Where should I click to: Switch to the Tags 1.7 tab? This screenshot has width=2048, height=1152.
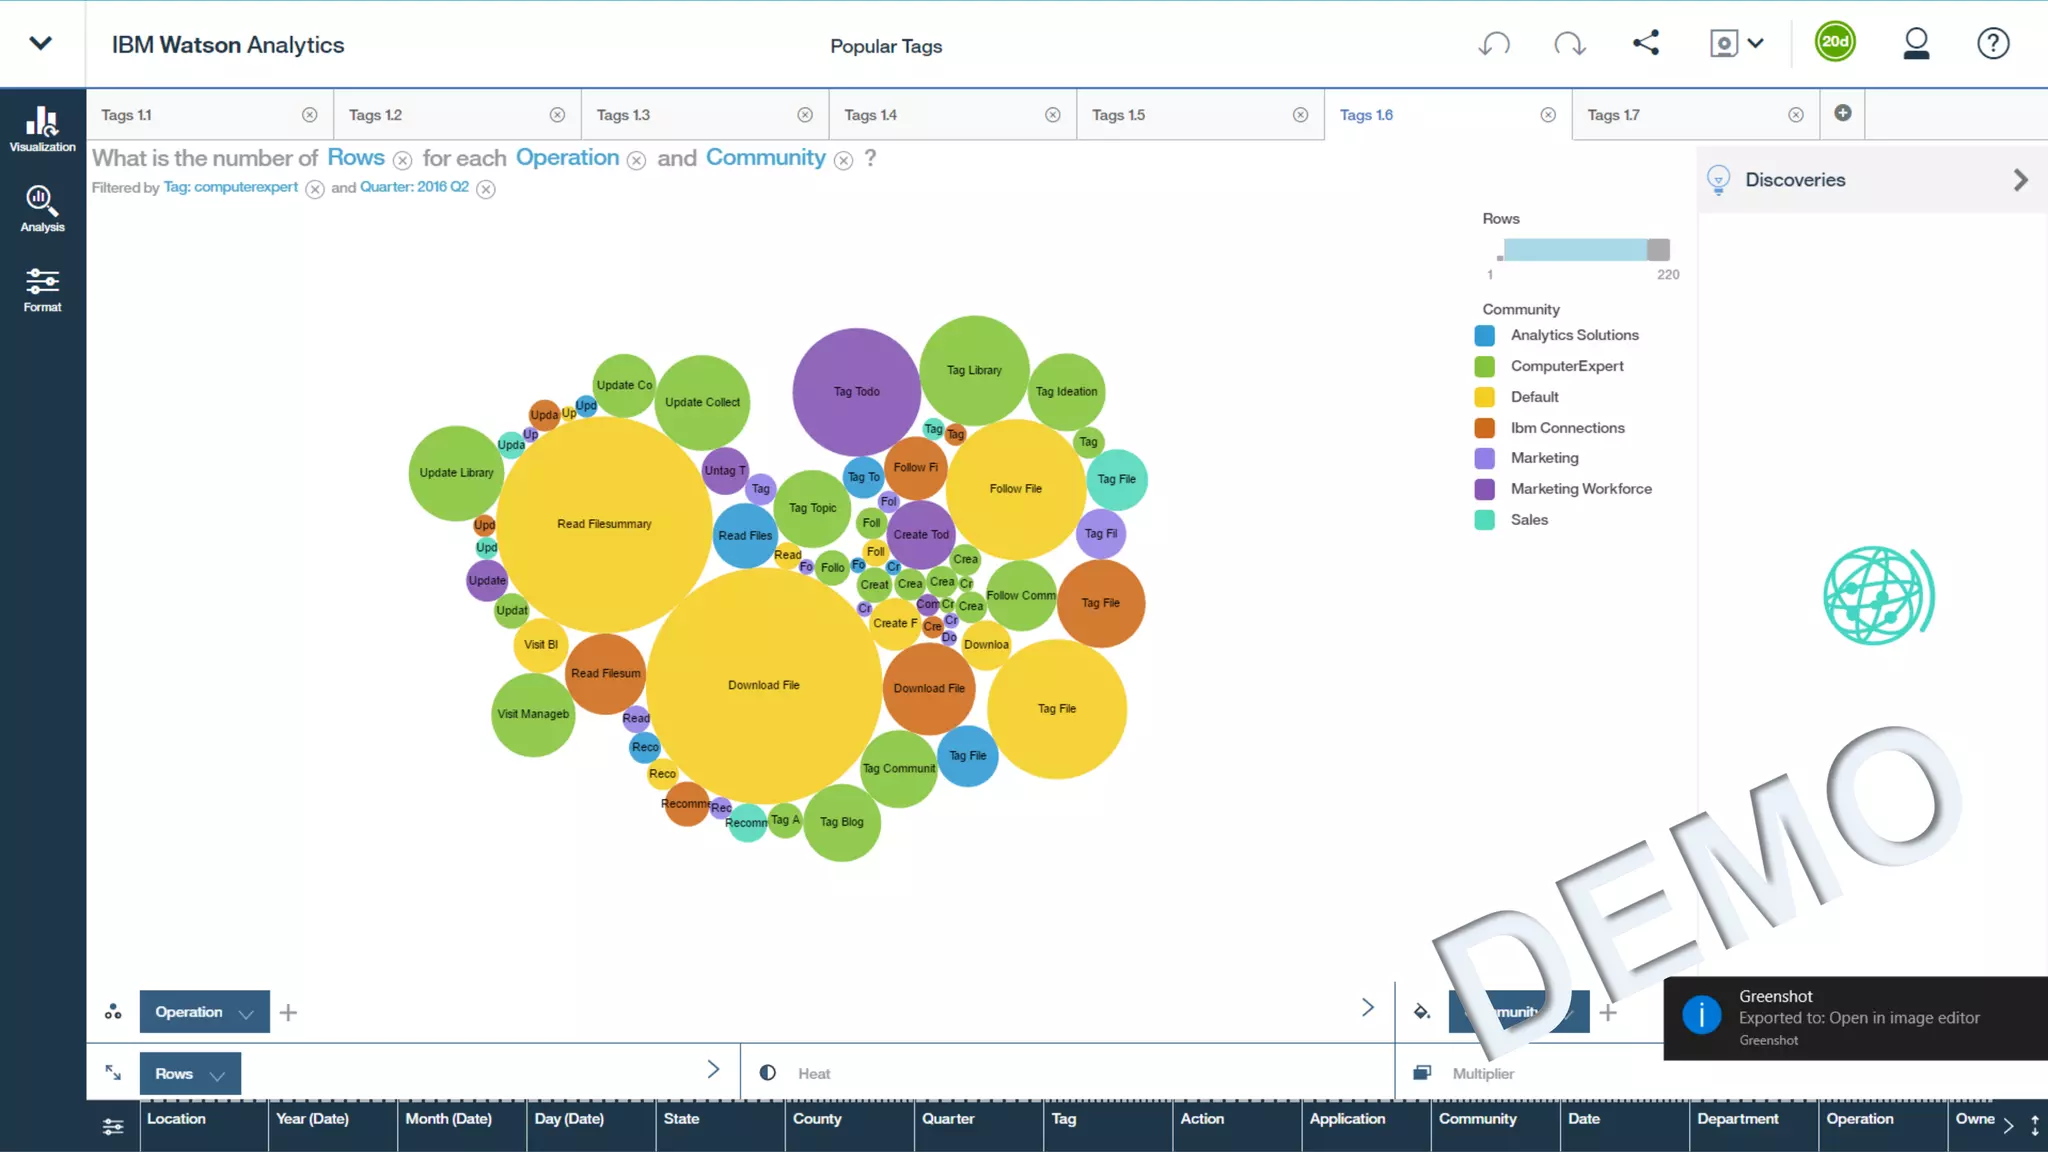pyautogui.click(x=1613, y=115)
